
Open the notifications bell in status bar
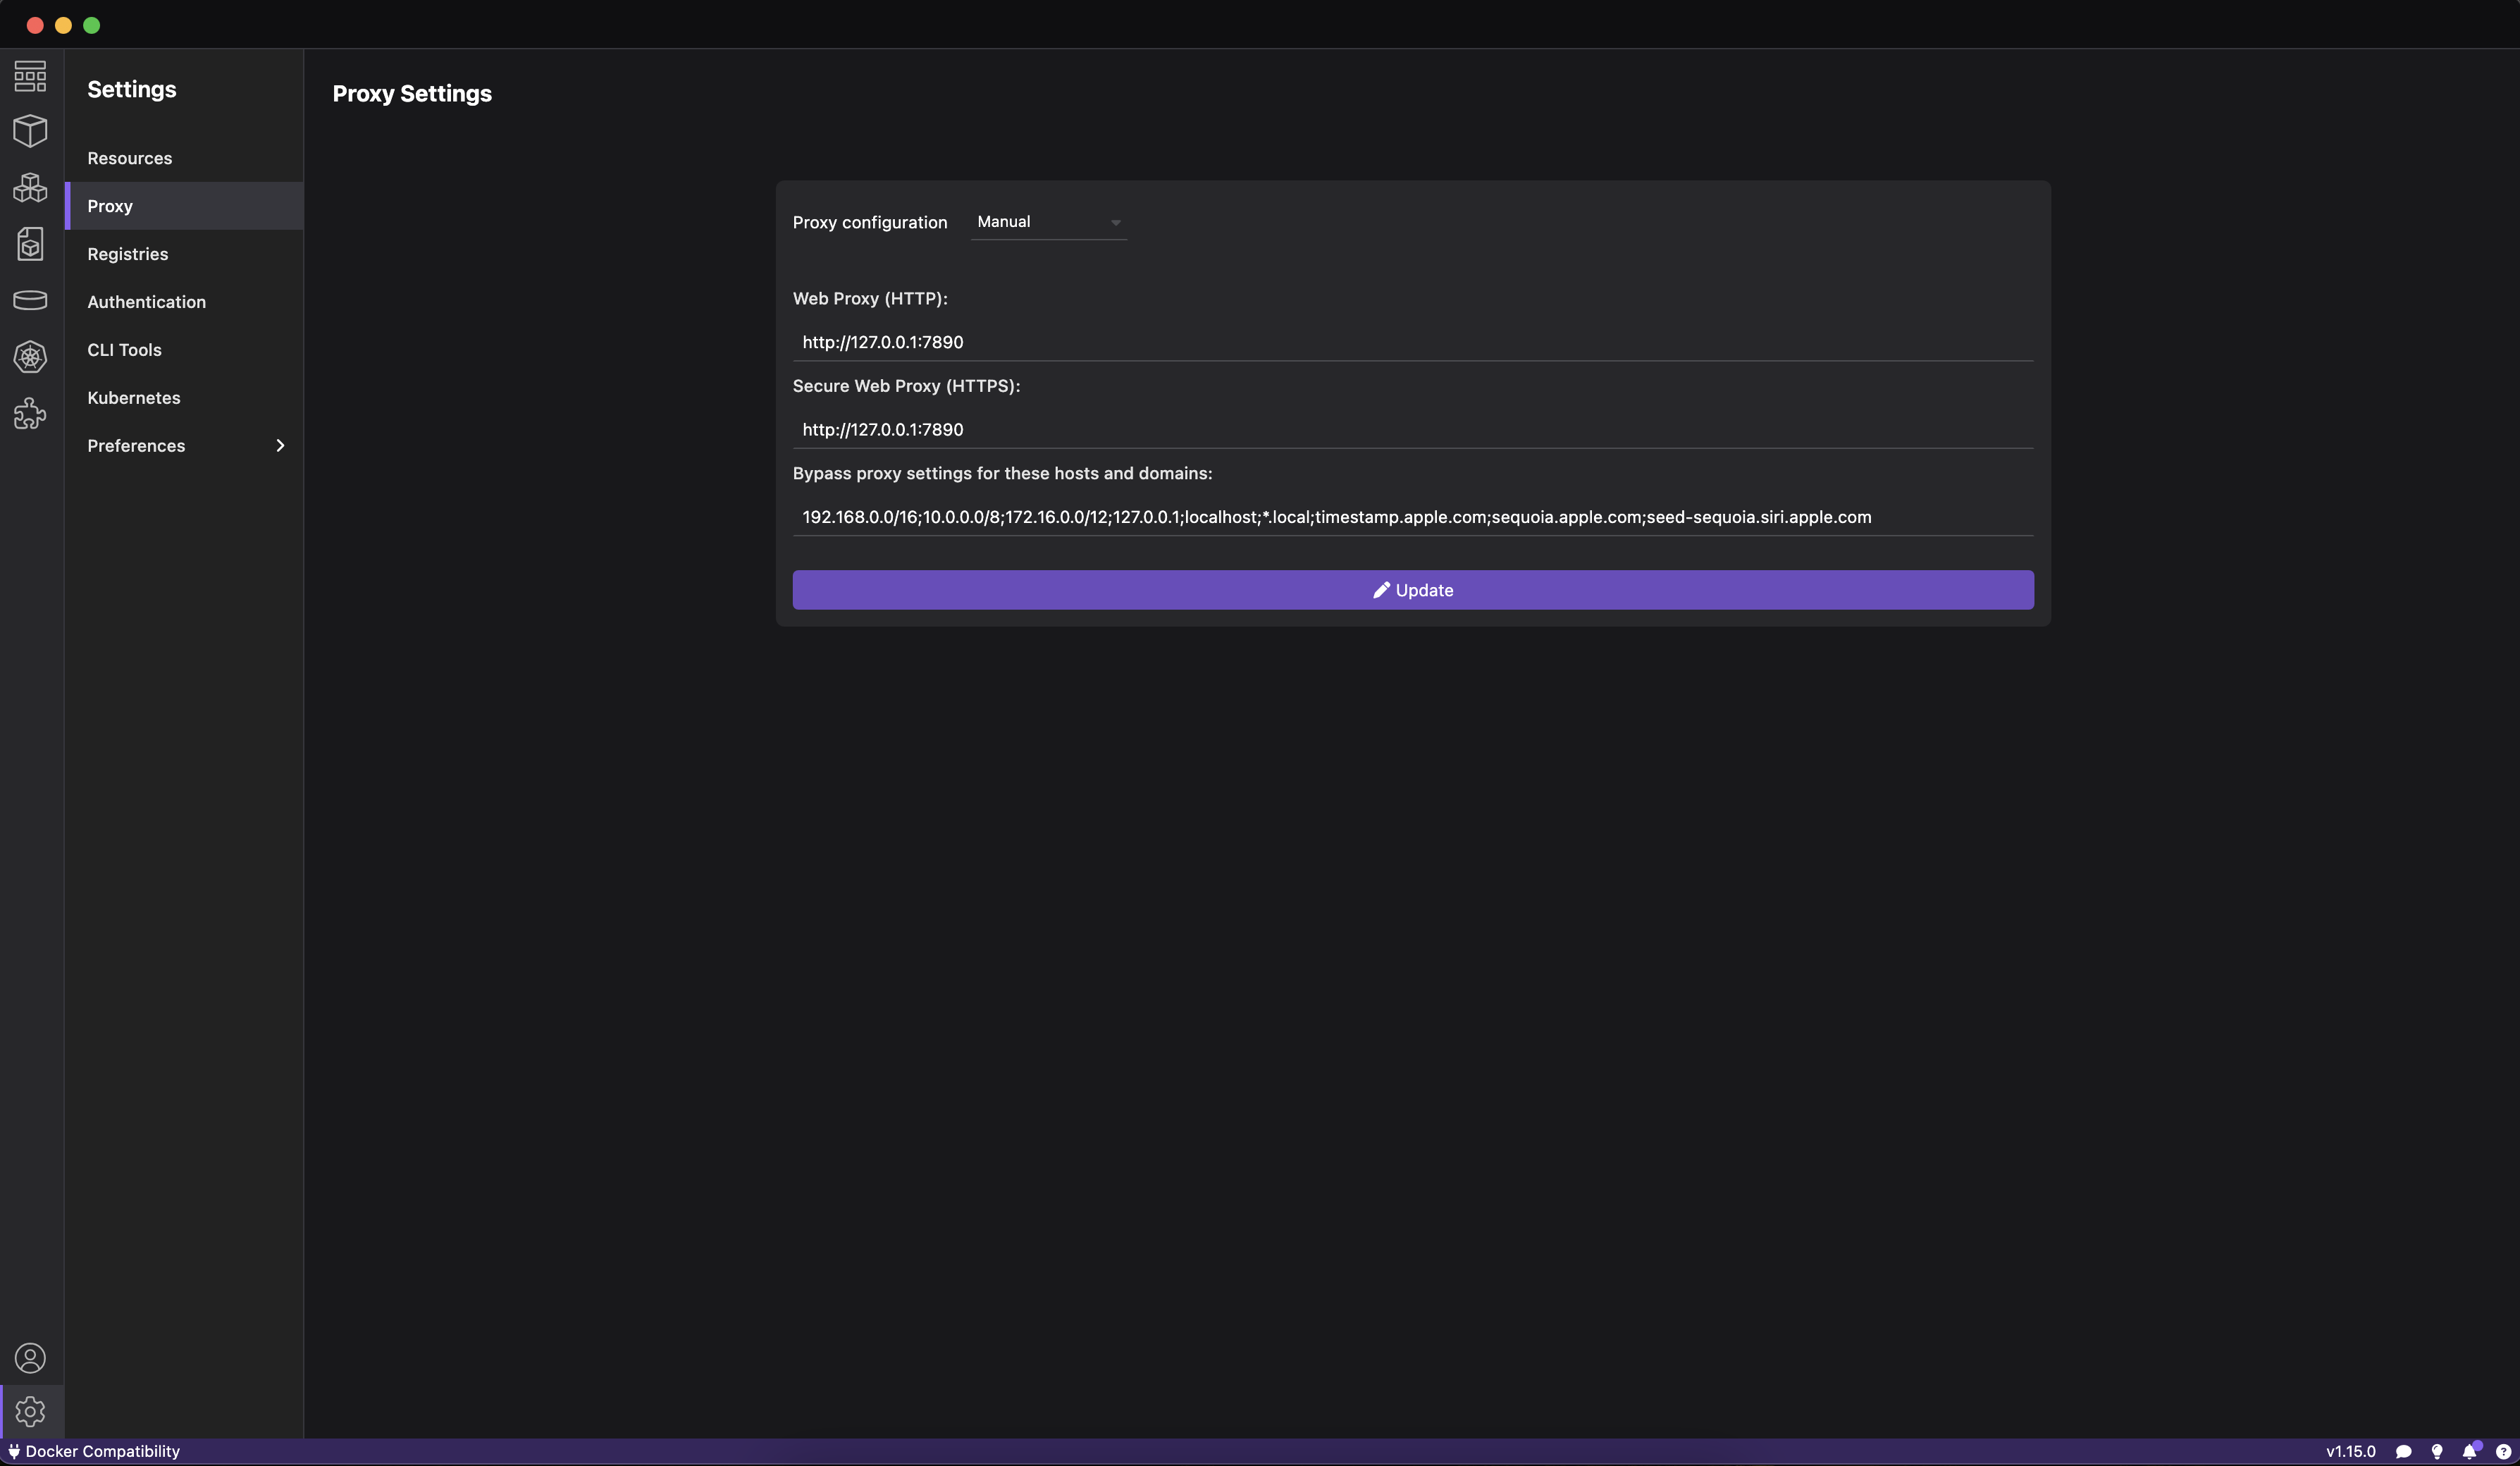pos(2470,1451)
